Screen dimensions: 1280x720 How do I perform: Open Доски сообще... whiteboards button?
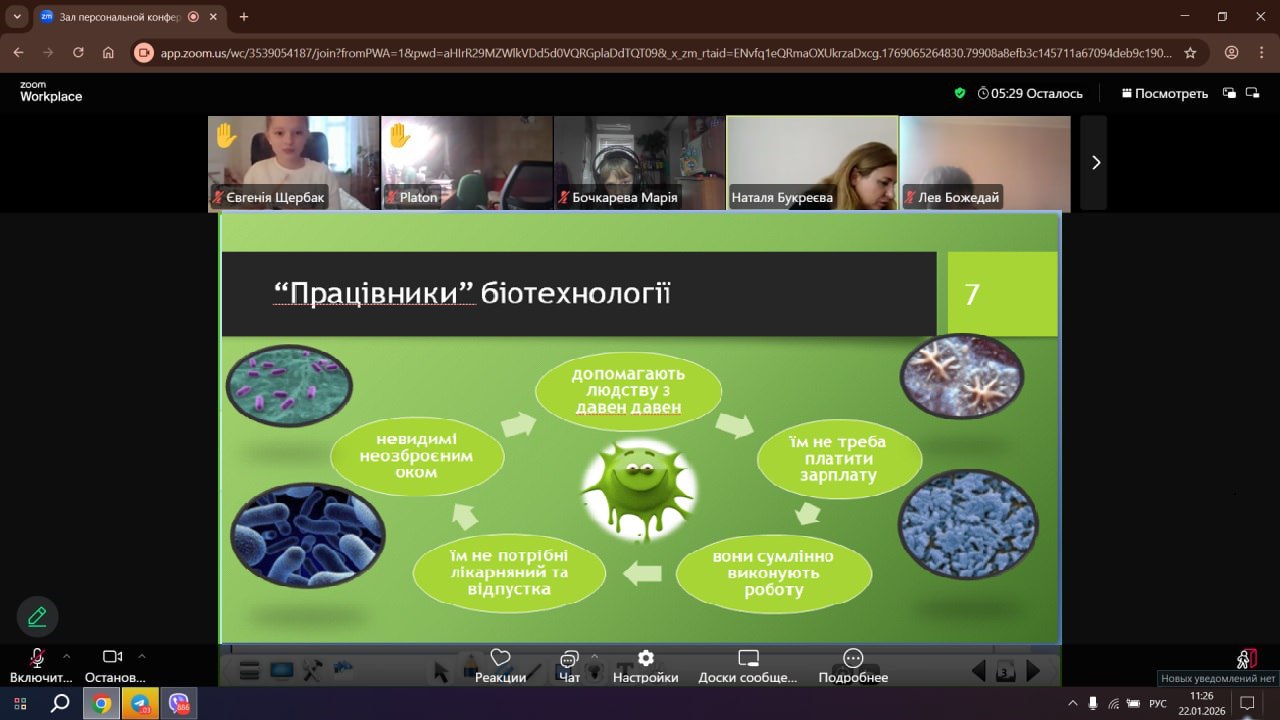[x=748, y=666]
